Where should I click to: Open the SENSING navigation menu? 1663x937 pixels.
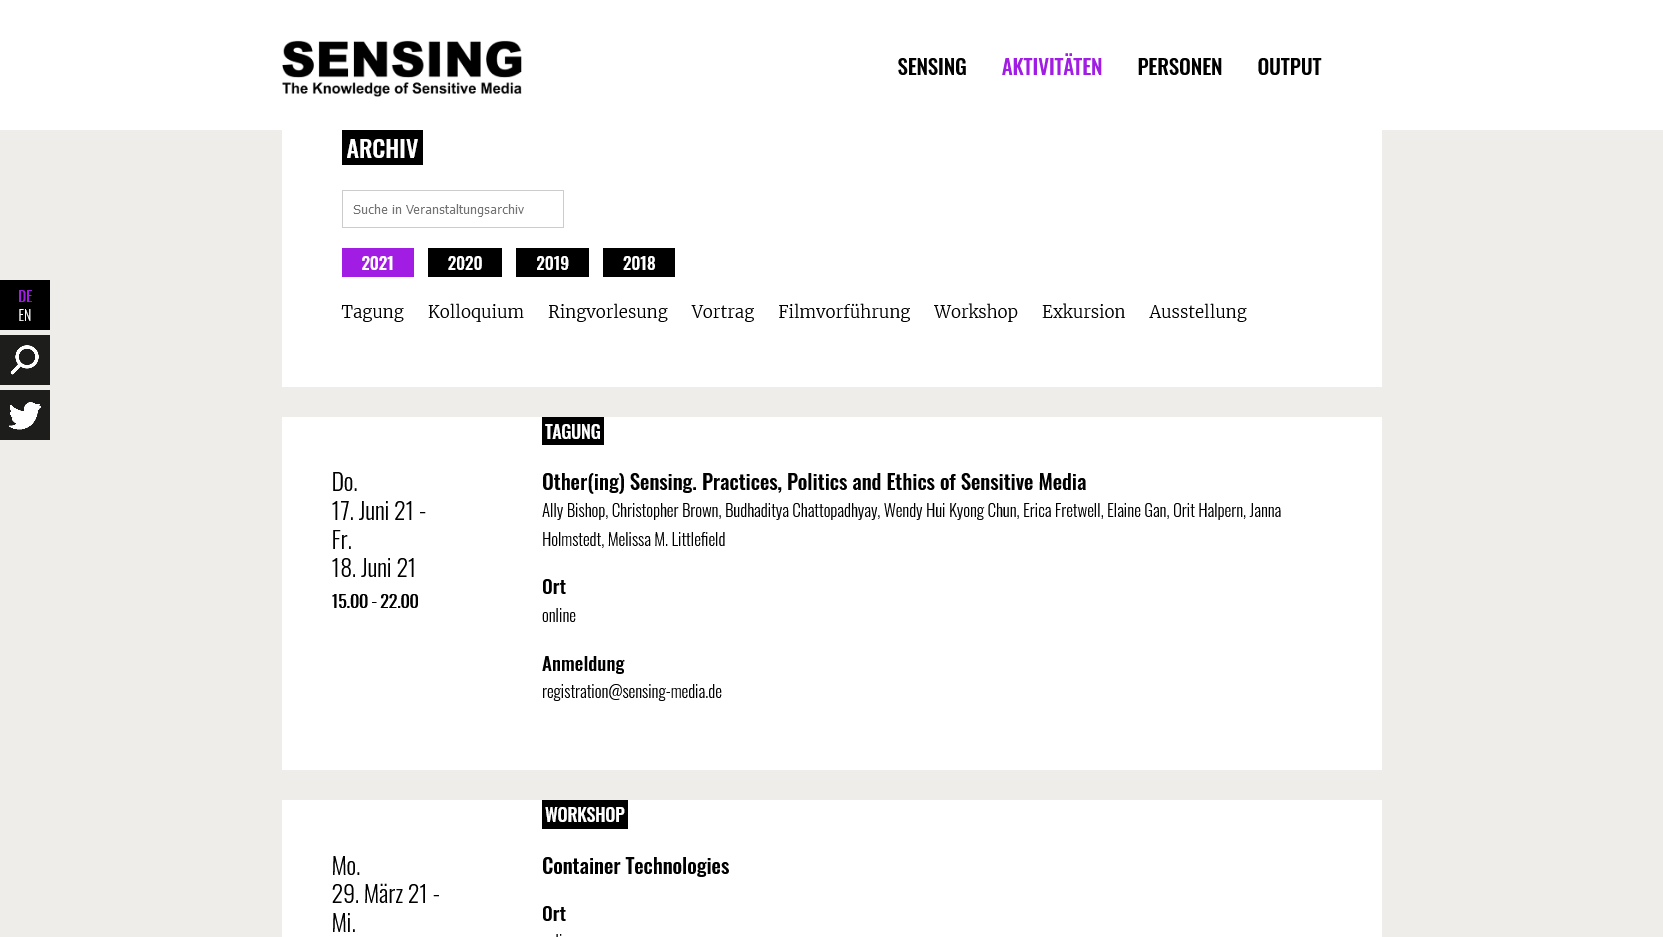point(931,67)
